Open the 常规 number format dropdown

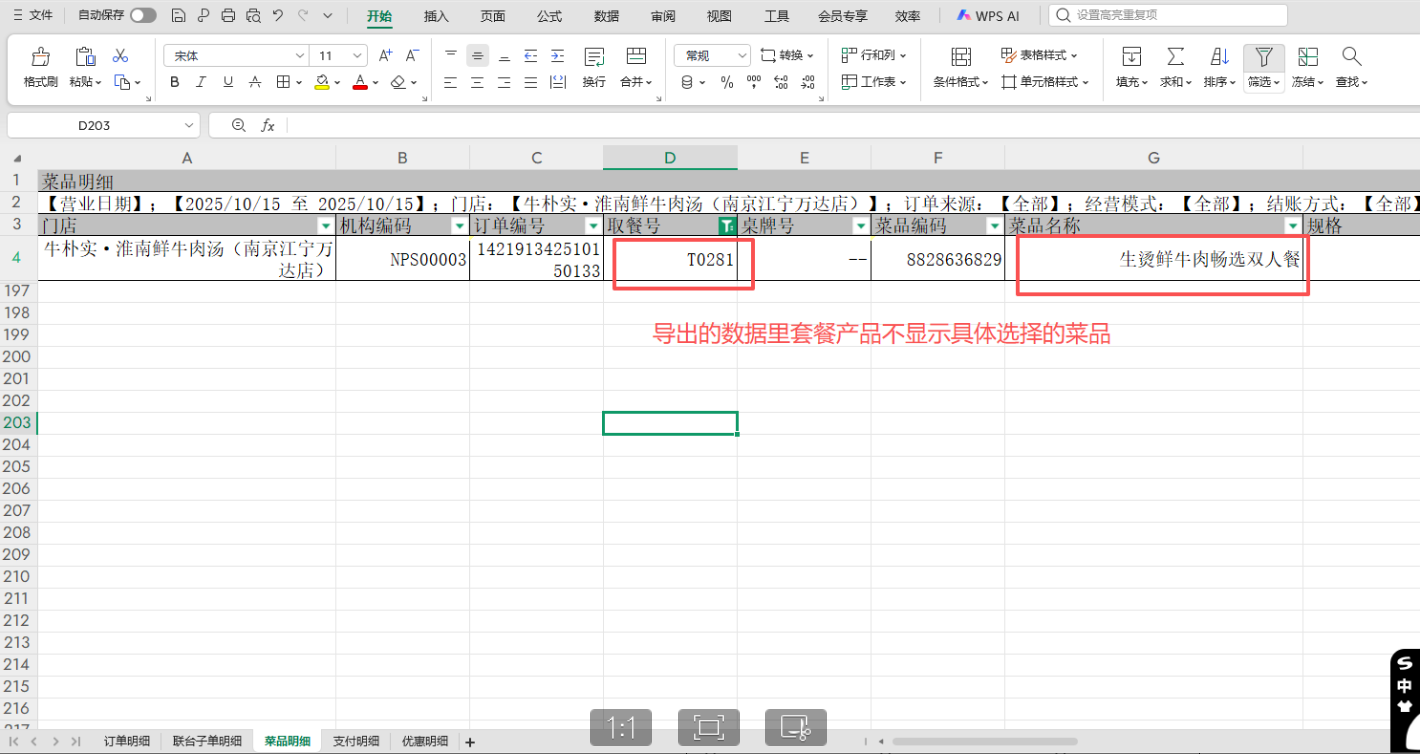click(x=711, y=54)
